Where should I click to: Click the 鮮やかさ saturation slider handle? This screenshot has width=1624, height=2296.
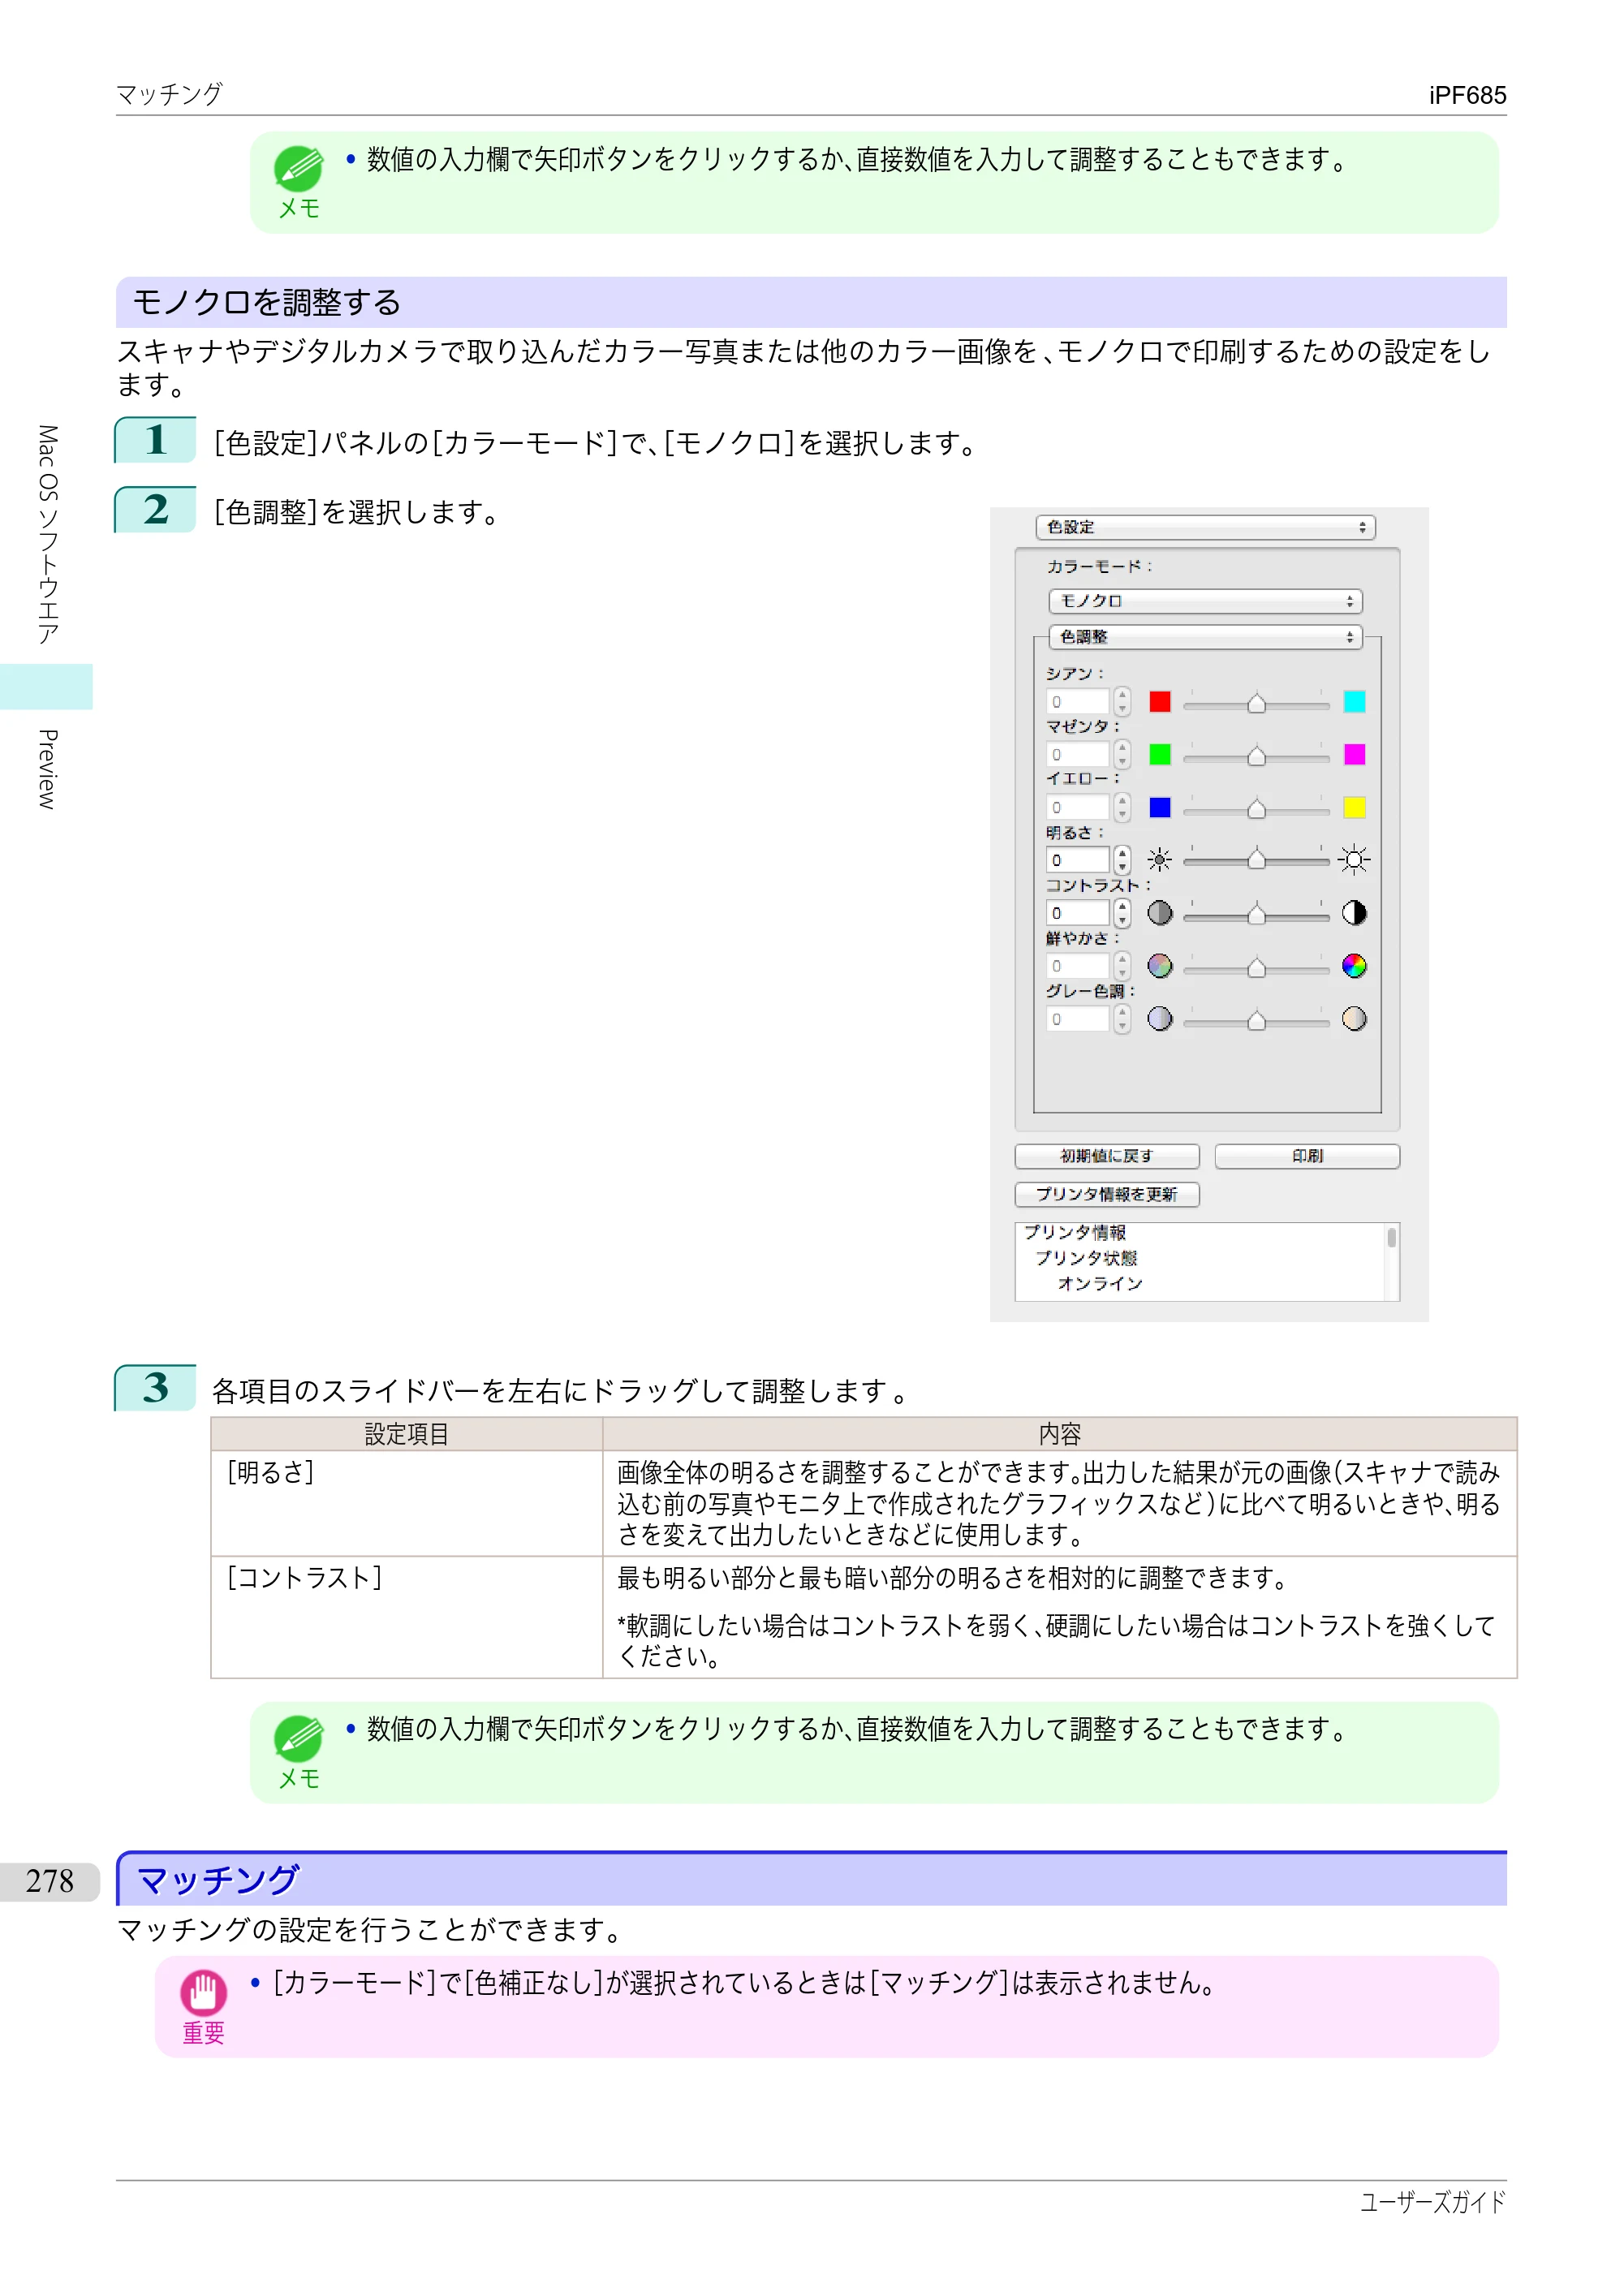click(1256, 968)
